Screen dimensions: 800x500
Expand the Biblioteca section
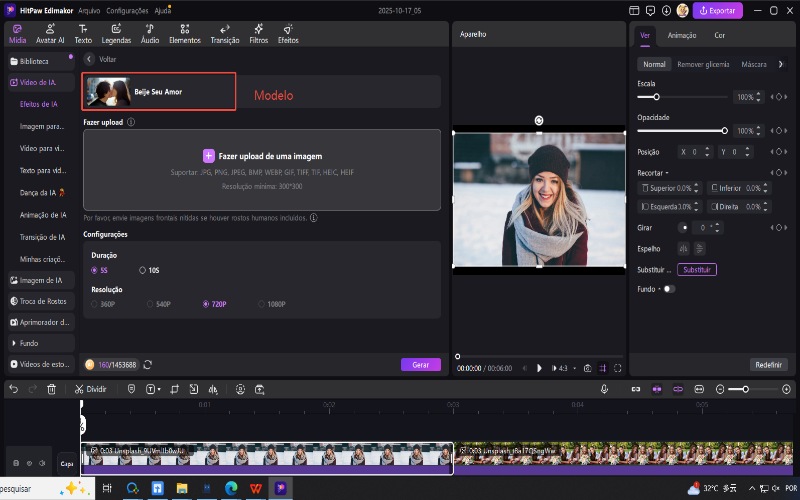(41, 61)
